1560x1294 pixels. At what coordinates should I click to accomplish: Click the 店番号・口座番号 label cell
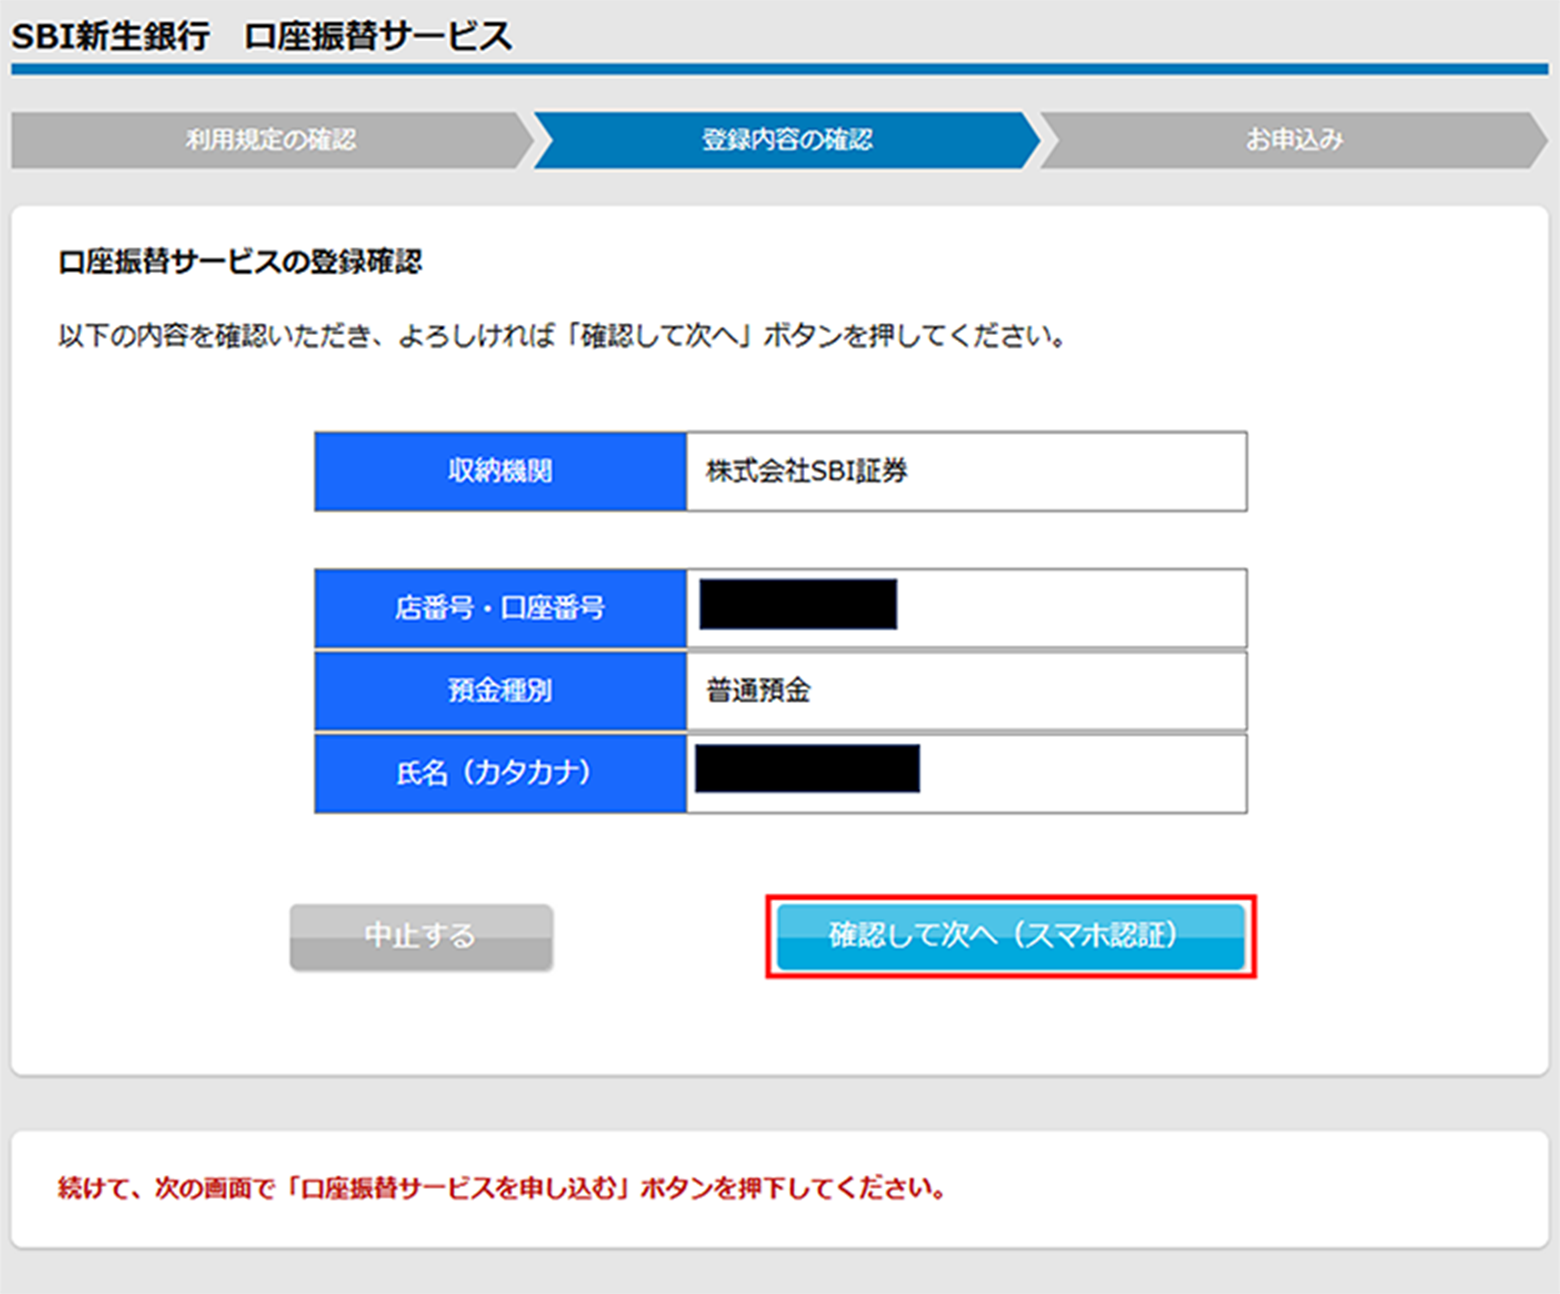pos(501,608)
